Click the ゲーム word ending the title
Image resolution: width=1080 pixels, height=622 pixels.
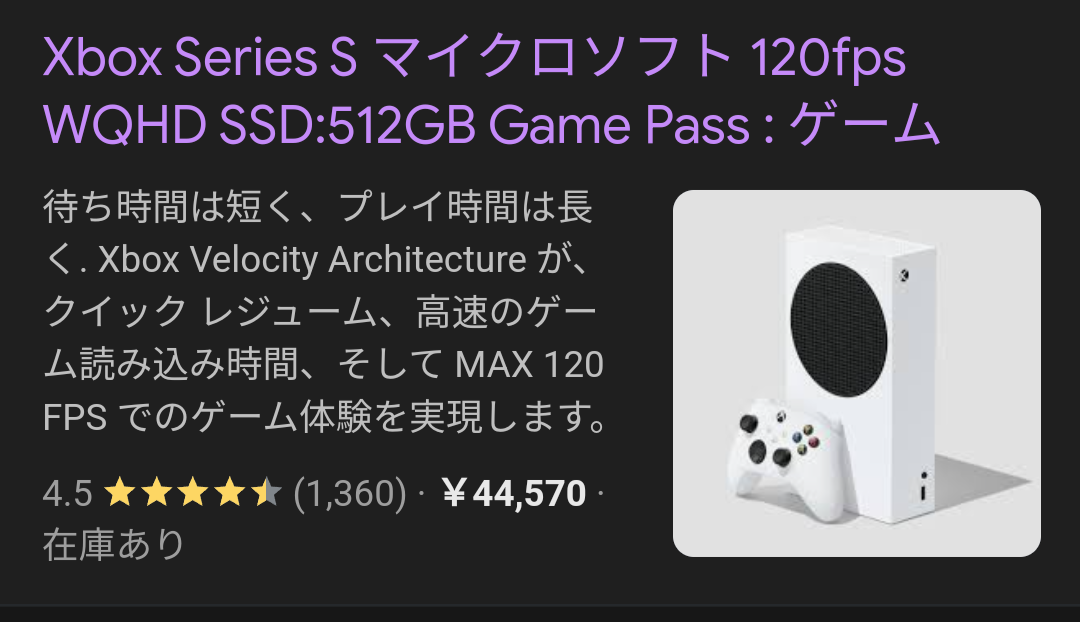click(x=864, y=125)
